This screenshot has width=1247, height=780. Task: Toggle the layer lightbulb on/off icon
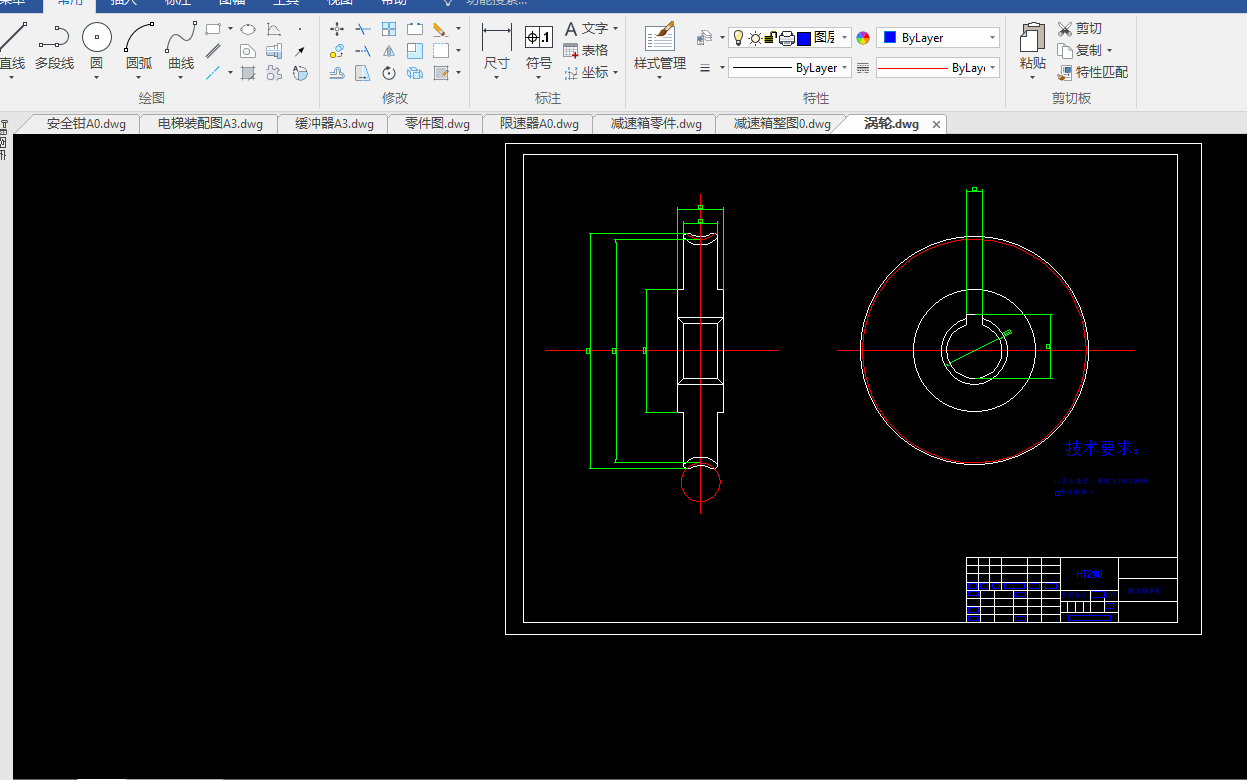738,38
